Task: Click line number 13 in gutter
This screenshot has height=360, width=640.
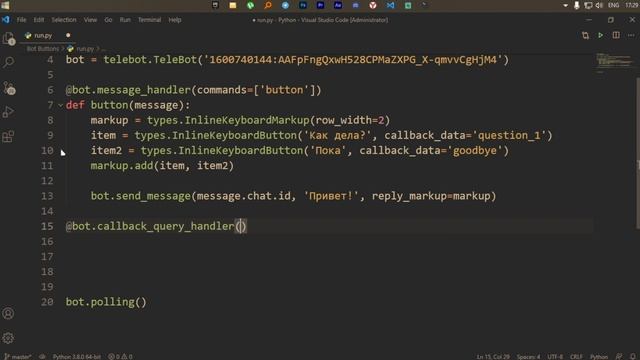Action: coord(47,196)
